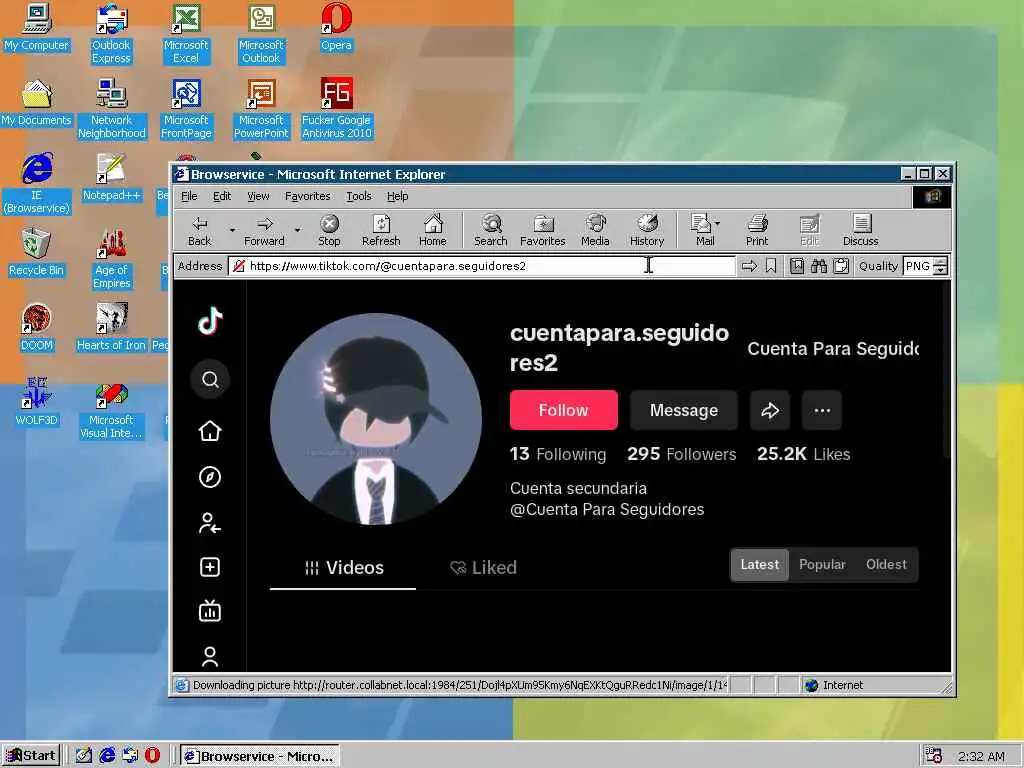The height and width of the screenshot is (768, 1024).
Task: Sort videos by Oldest
Action: pos(886,564)
